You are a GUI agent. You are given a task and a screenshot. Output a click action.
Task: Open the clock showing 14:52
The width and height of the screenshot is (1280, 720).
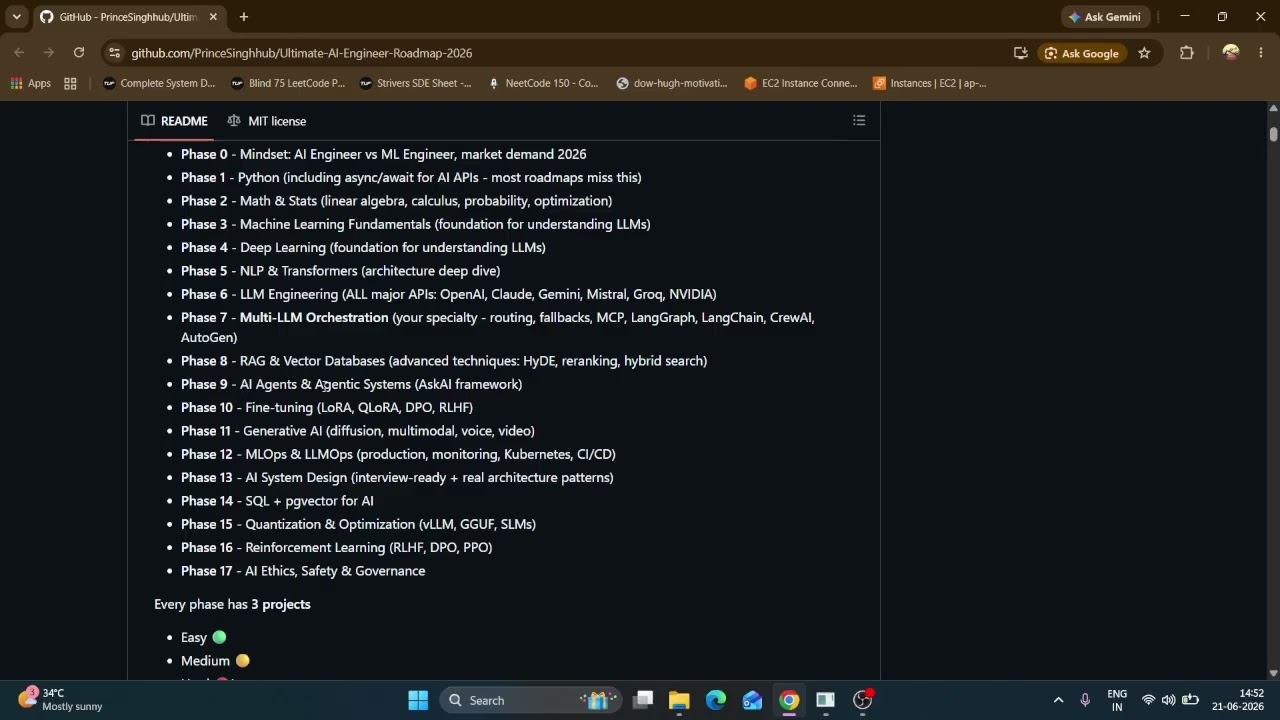[1238, 700]
